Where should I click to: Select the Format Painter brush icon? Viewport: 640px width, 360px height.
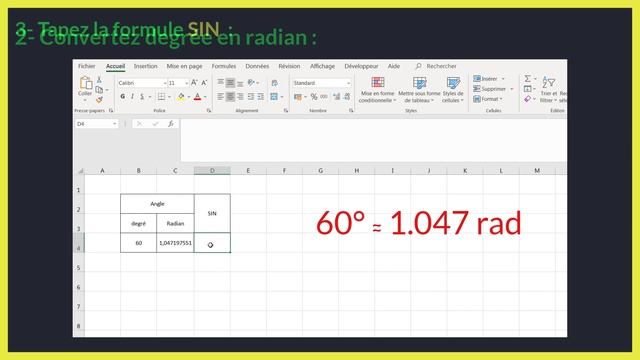click(99, 99)
